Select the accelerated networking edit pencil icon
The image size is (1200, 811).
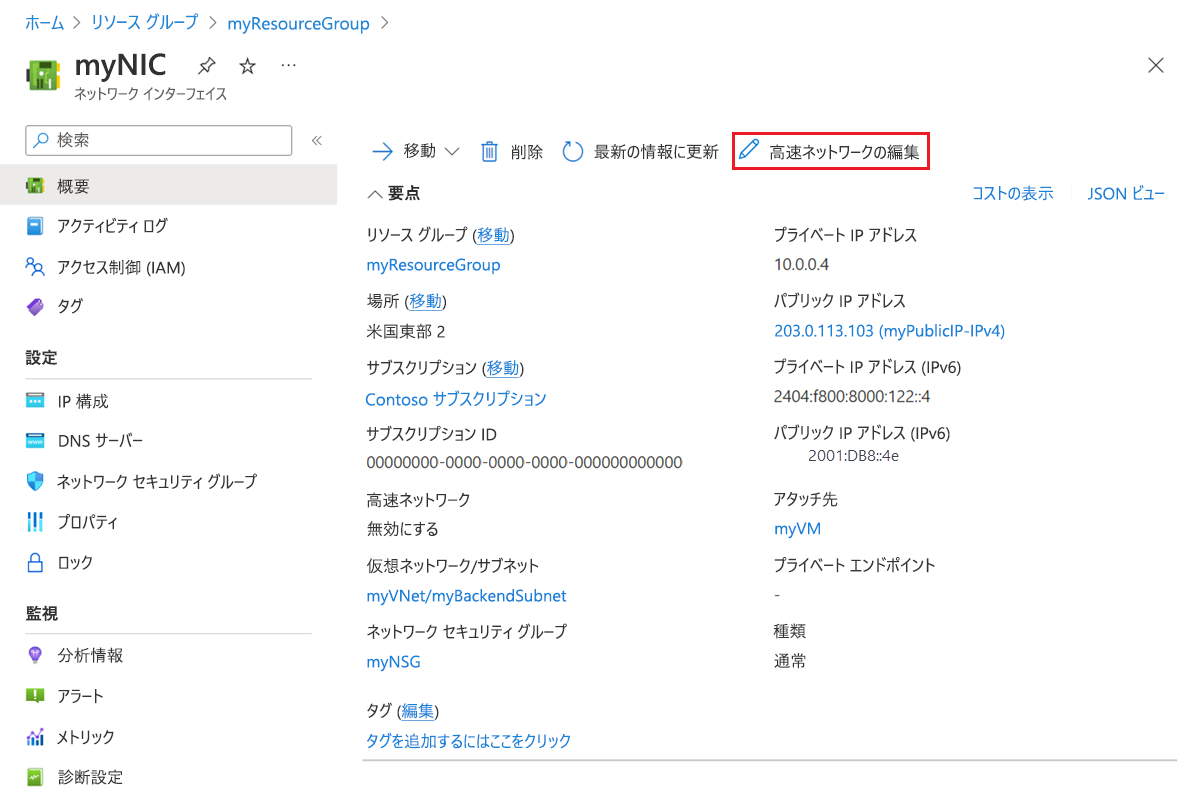pos(750,150)
